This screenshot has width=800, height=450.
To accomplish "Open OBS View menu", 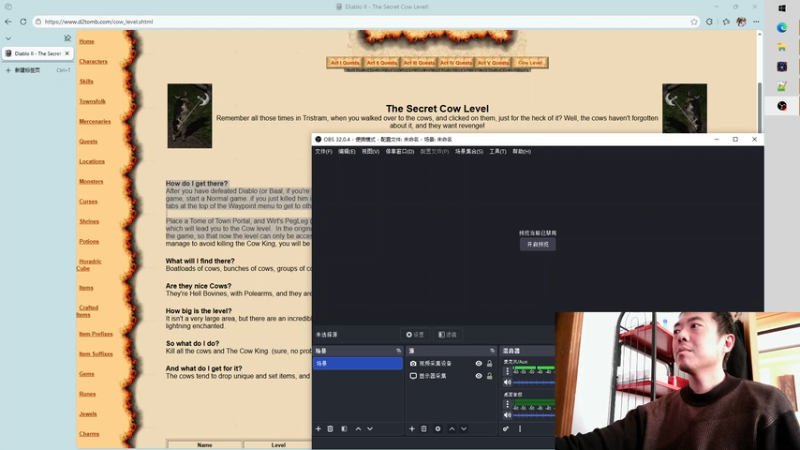I will point(370,152).
